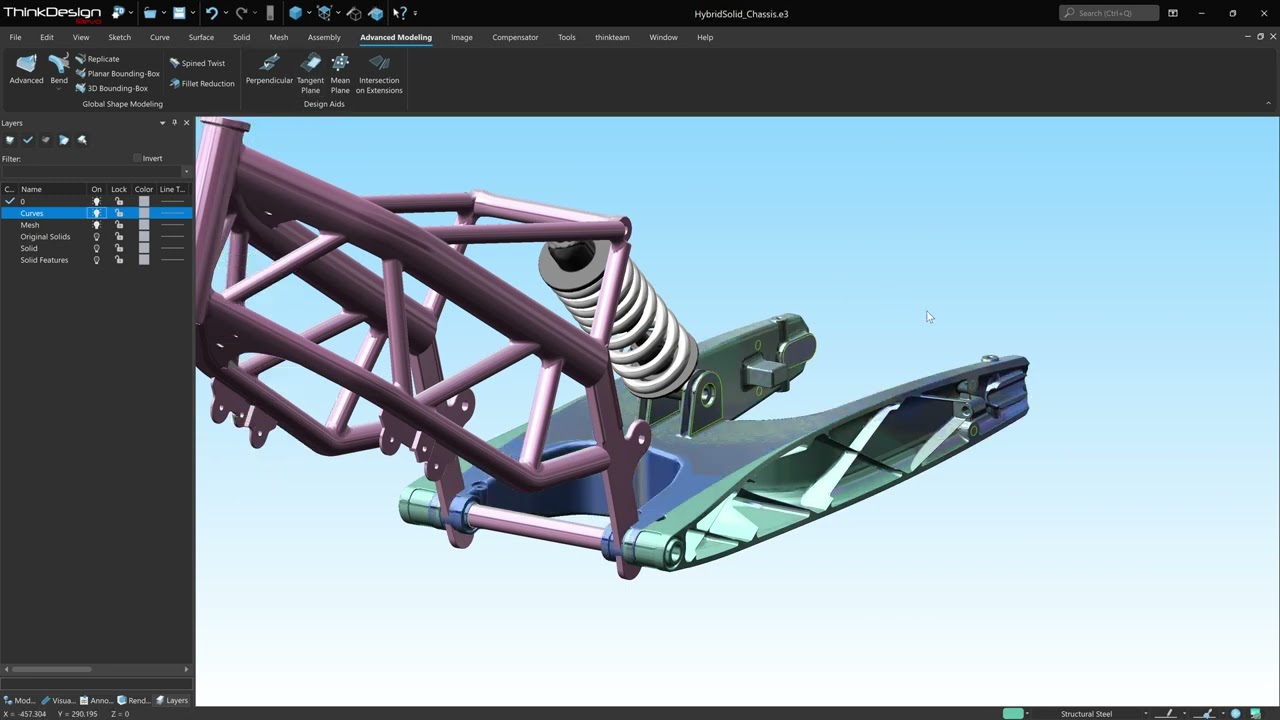Click the Save disk icon
This screenshot has width=1280, height=720.
(179, 13)
